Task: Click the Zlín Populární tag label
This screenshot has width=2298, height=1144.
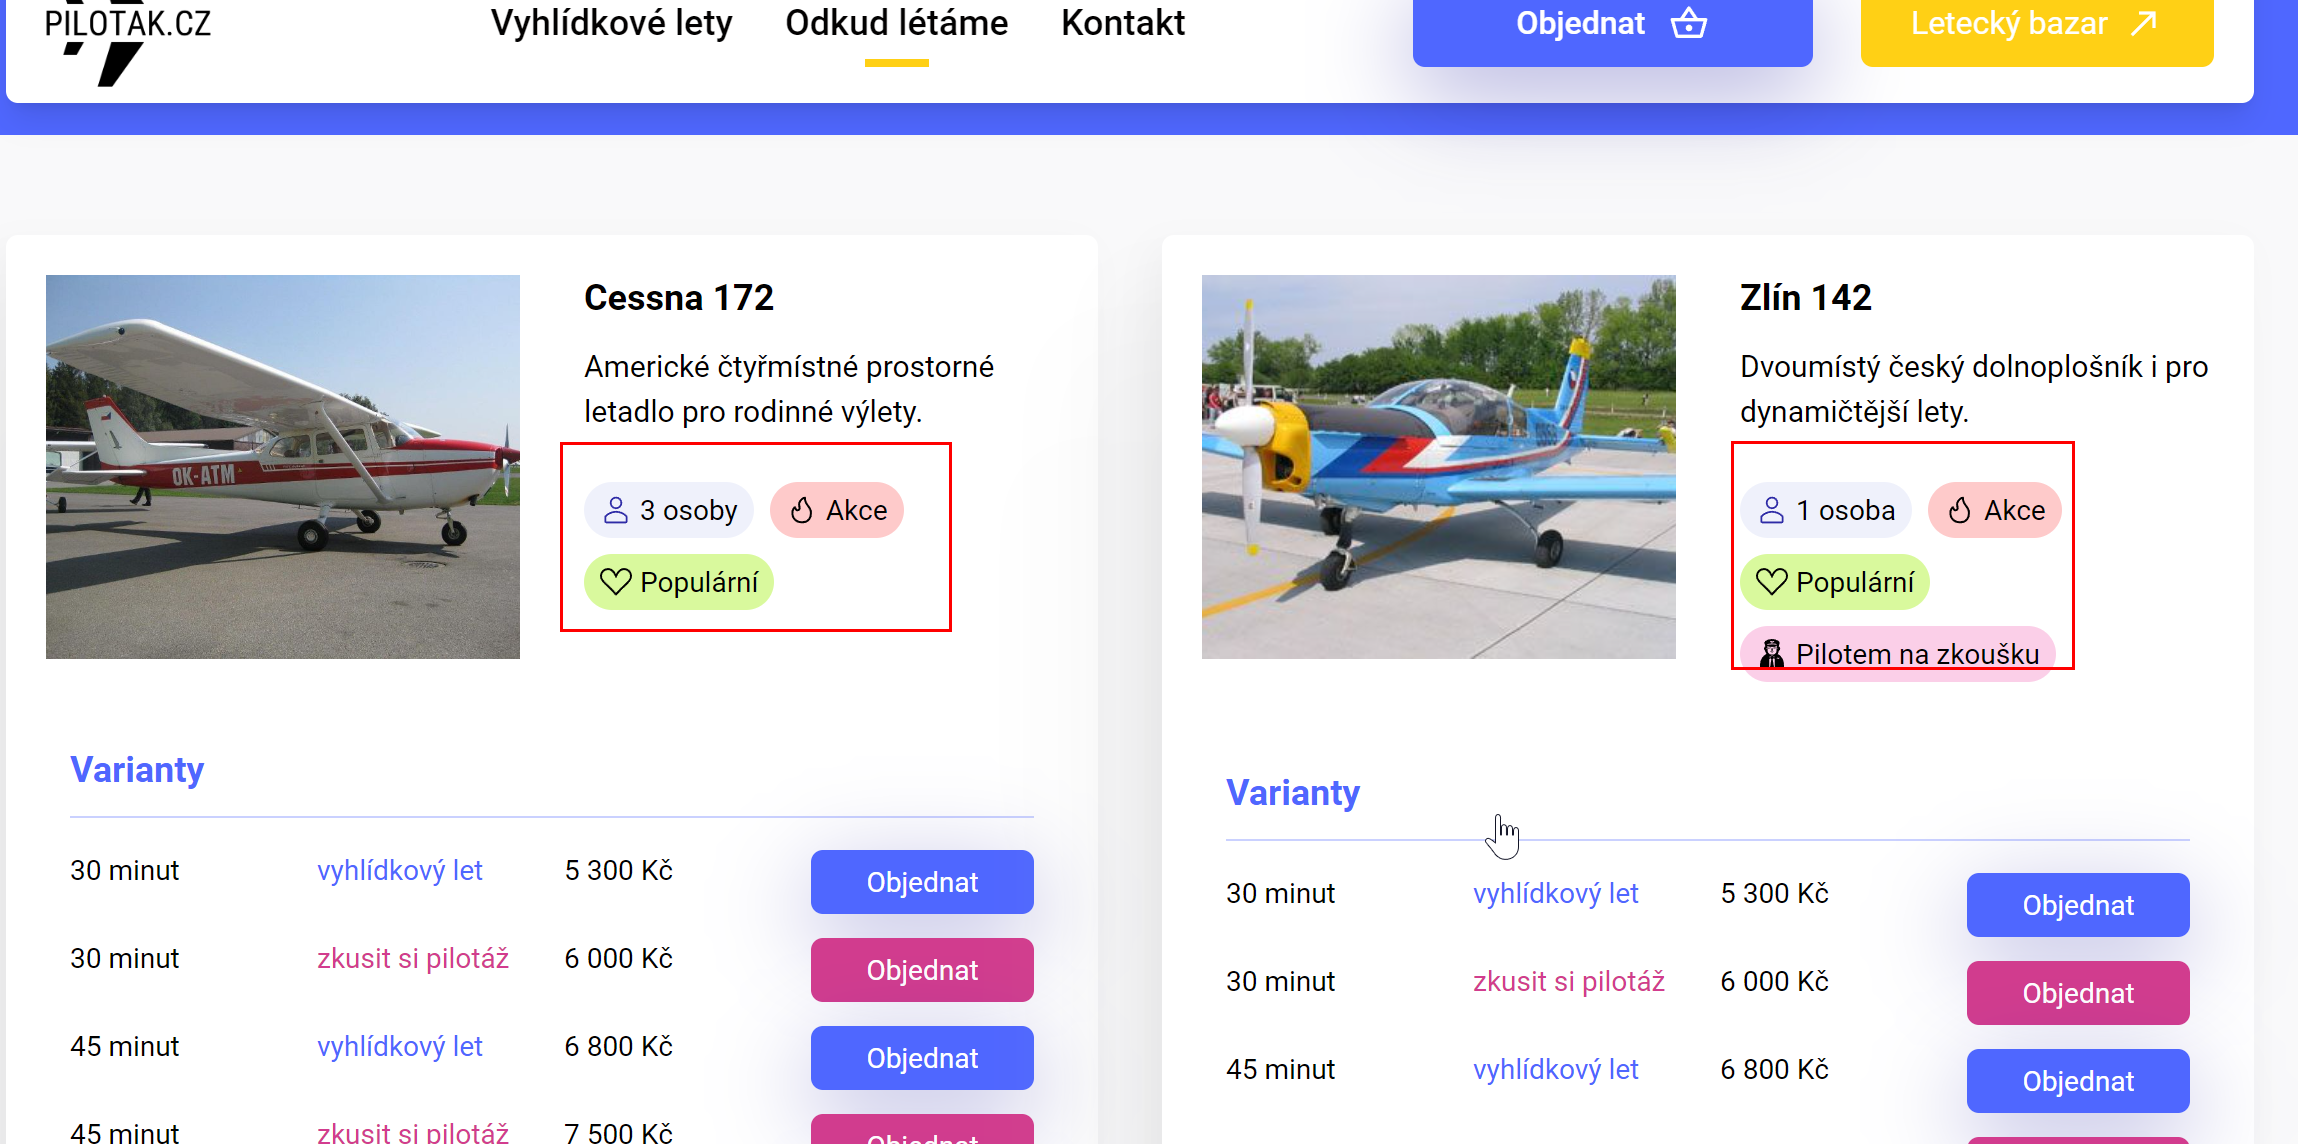Action: tap(1855, 582)
